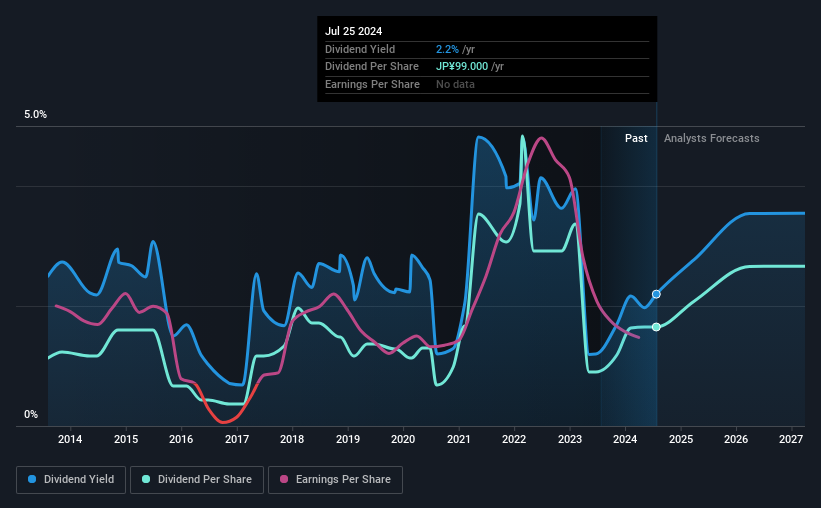Click the 2020 x-axis year label
The width and height of the screenshot is (821, 508).
[x=403, y=439]
